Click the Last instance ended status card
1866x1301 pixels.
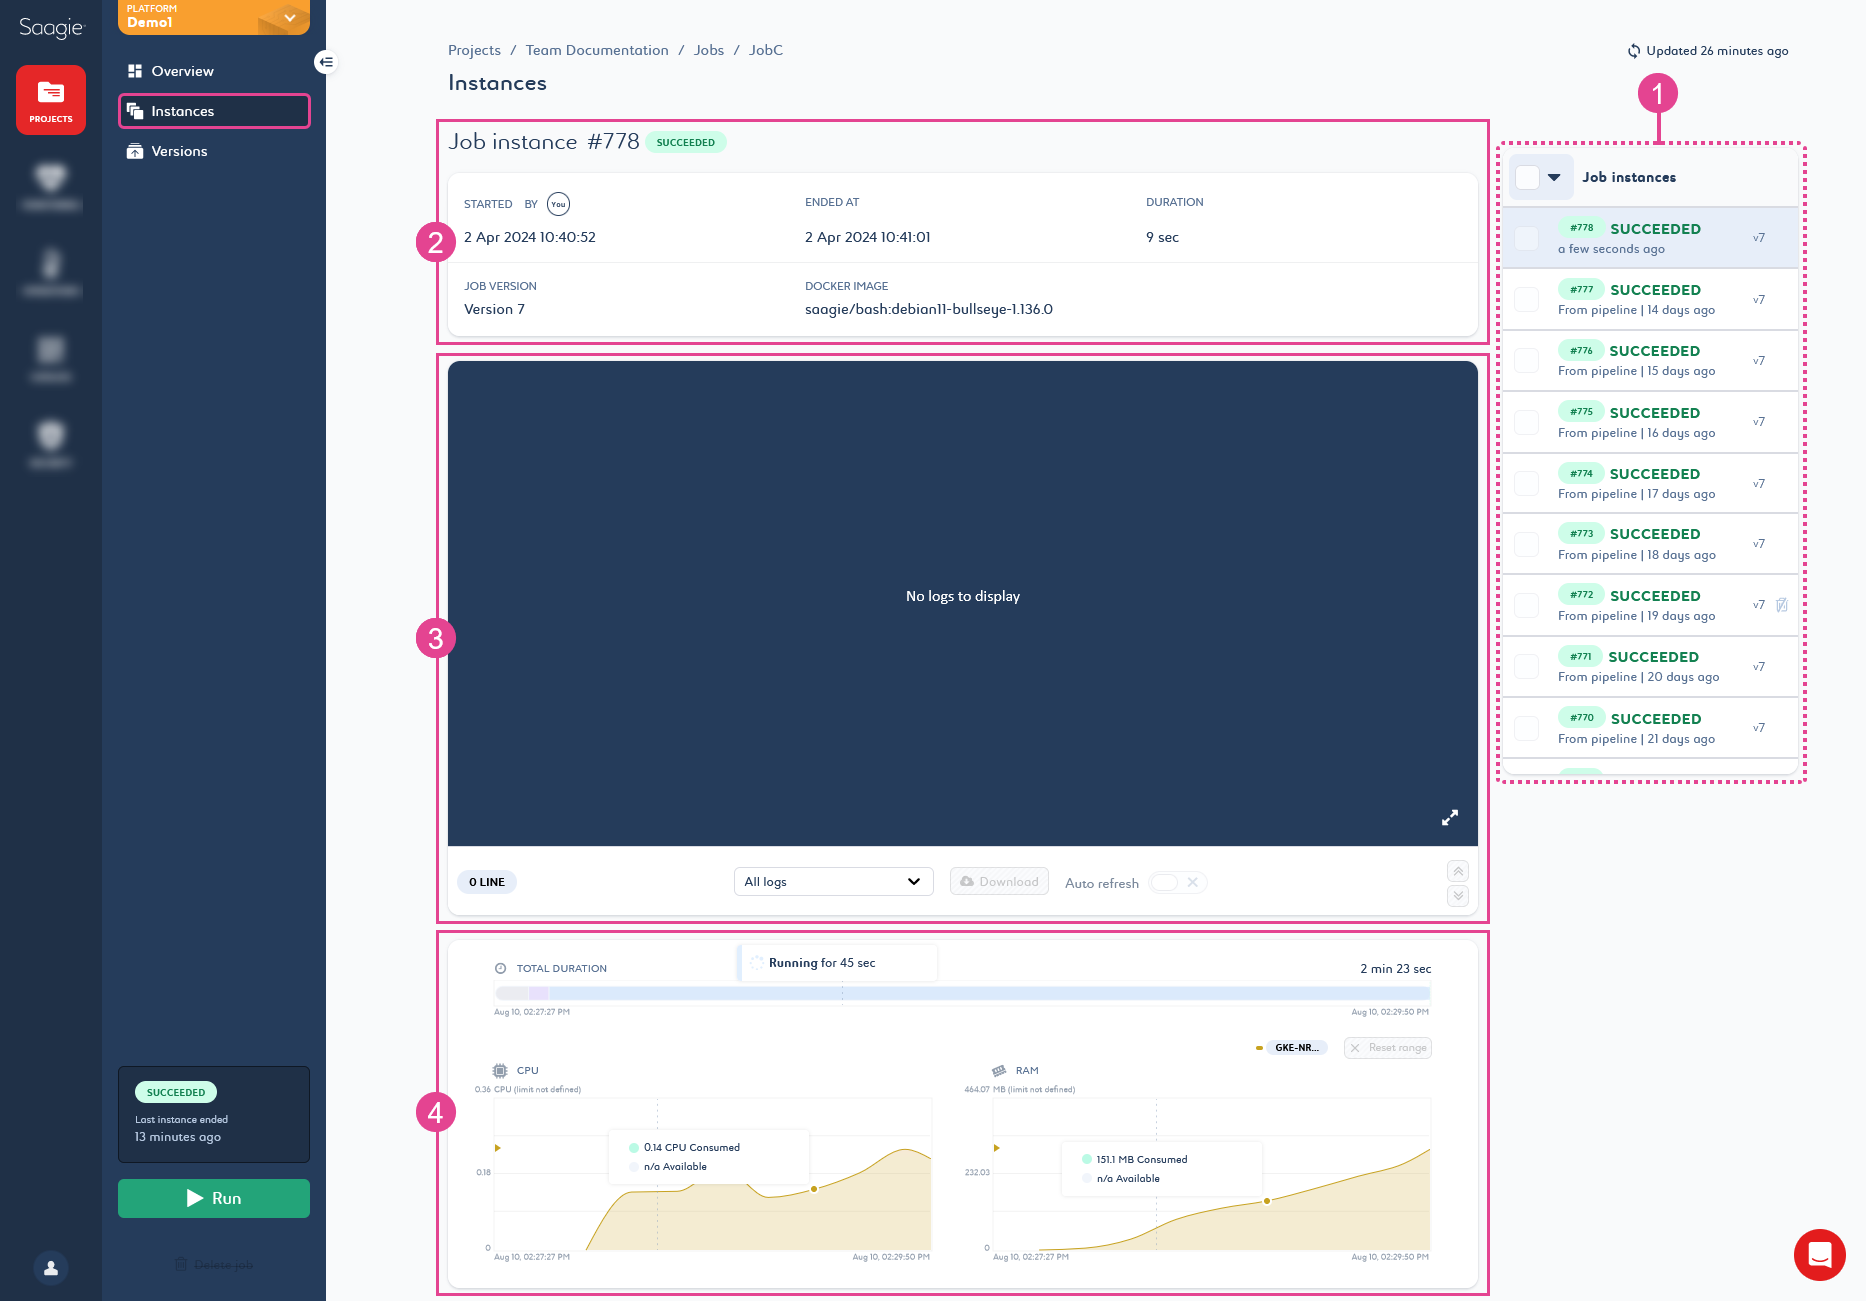214,1114
